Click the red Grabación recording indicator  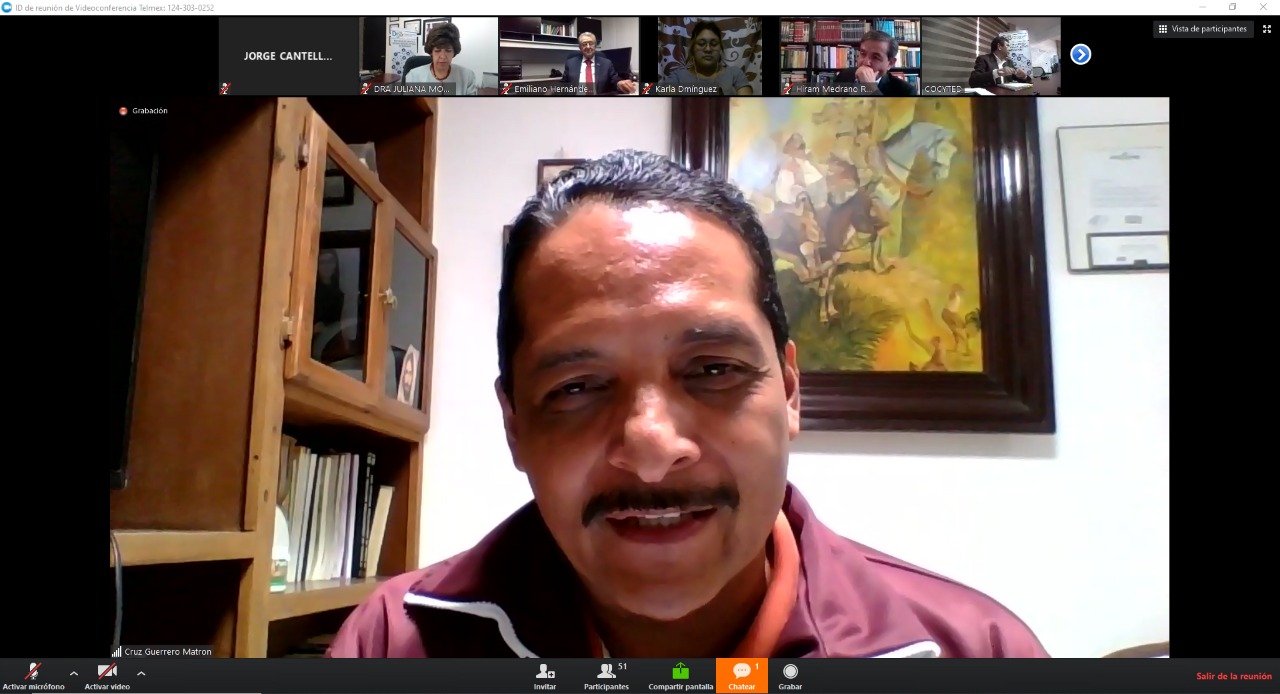(x=124, y=111)
